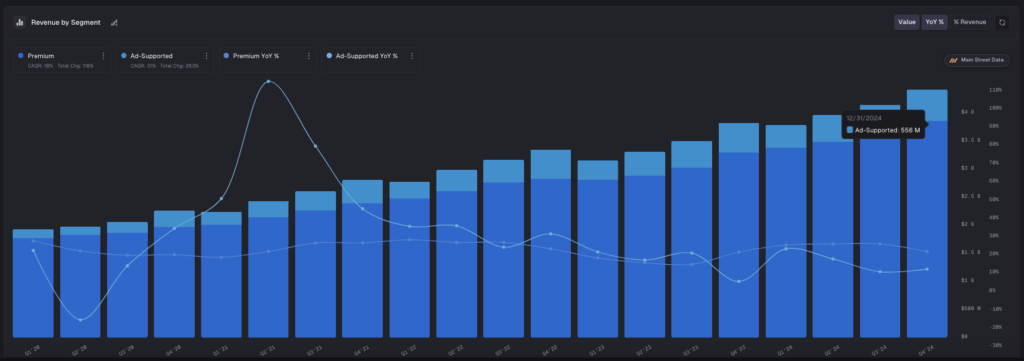Open the three-dot menu for Ad-Supported YoY %
The width and height of the screenshot is (1024, 361).
click(x=411, y=56)
